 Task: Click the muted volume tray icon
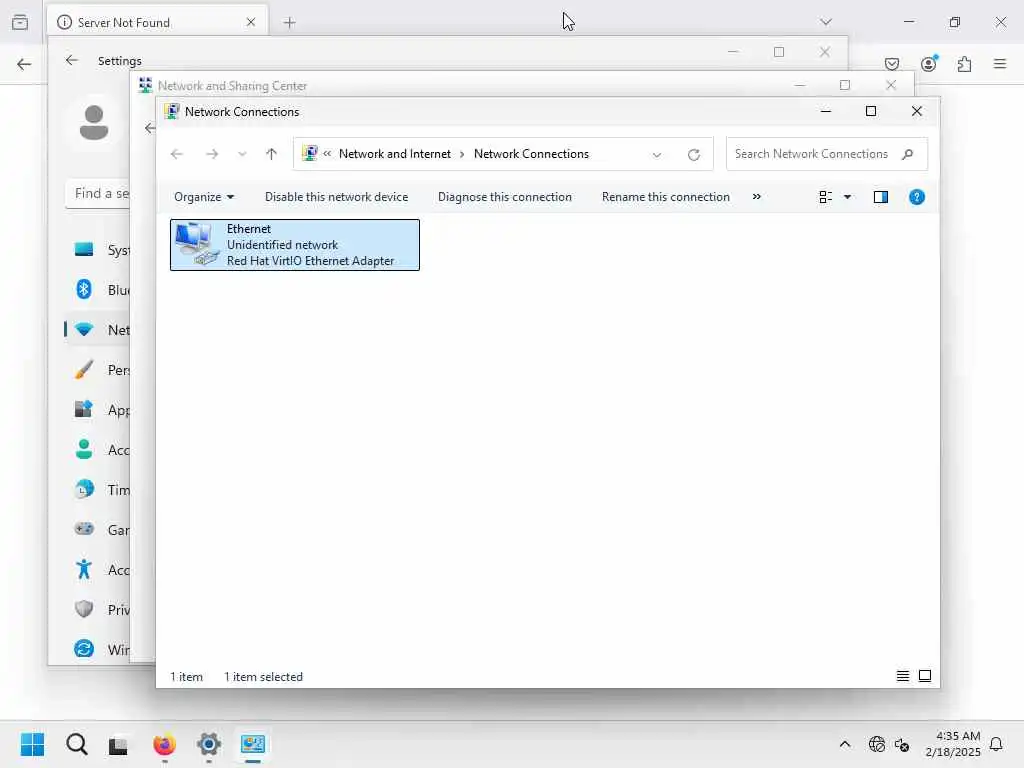point(902,744)
